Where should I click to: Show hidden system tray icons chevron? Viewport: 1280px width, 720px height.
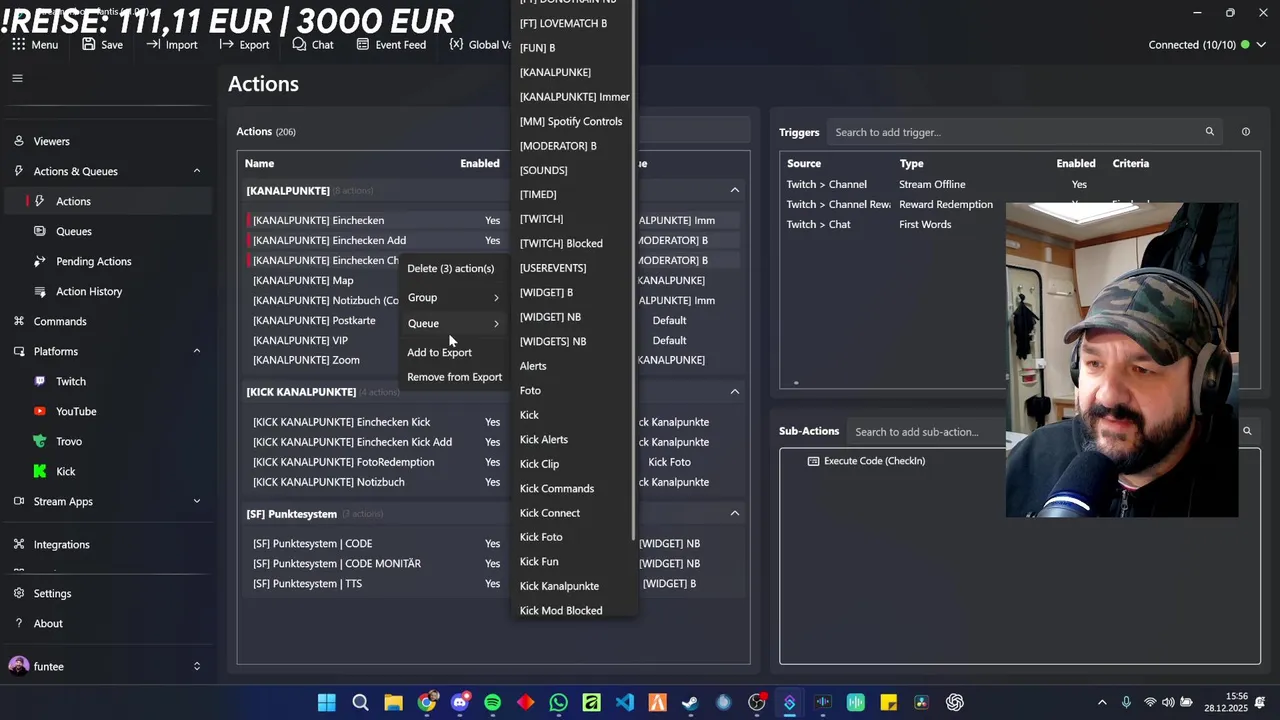1102,703
